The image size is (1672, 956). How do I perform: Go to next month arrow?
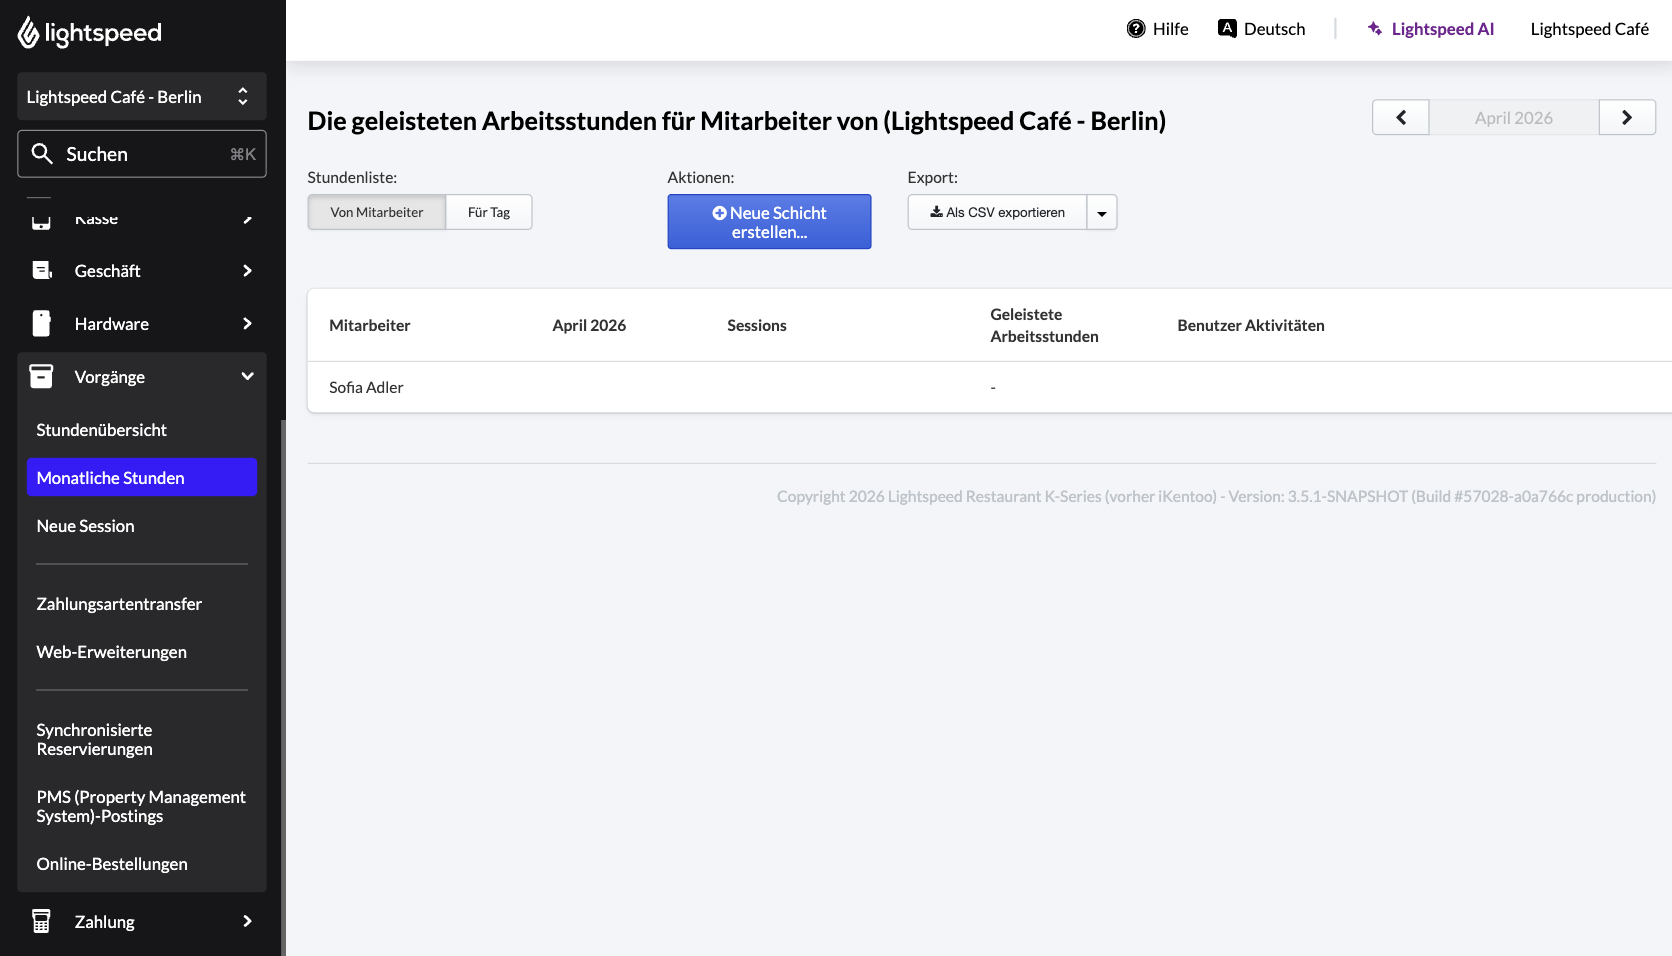click(1627, 118)
